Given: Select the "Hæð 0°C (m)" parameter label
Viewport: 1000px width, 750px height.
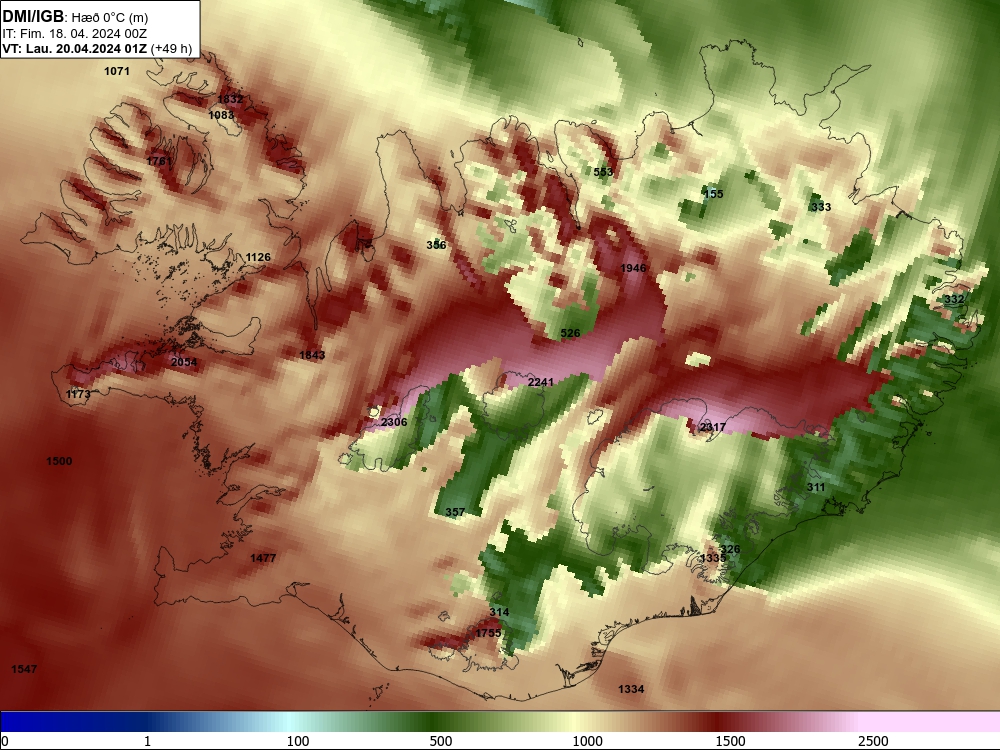Looking at the screenshot, I should [110, 18].
